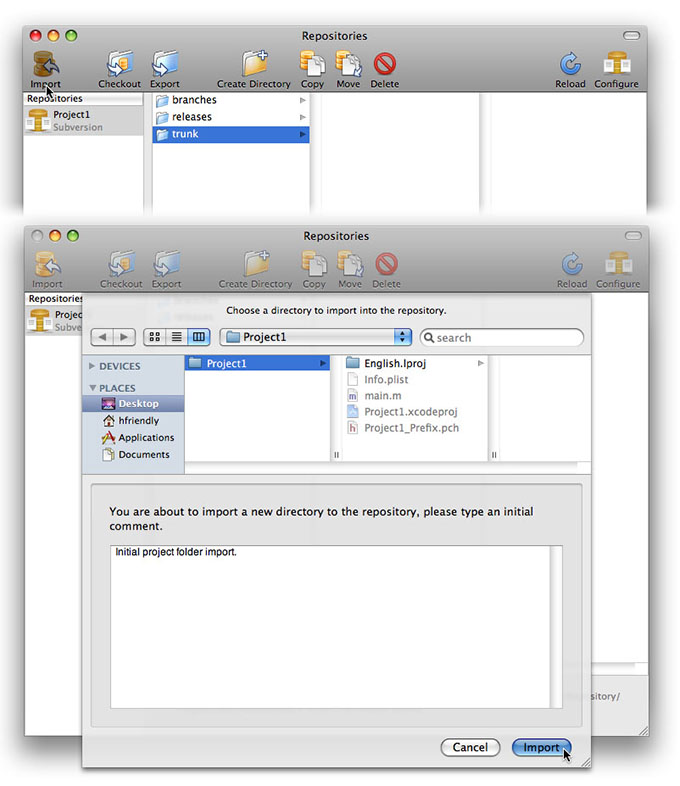The width and height of the screenshot is (680, 786).
Task: Click Checkout icon in top Repositories window
Action: pyautogui.click(x=119, y=64)
